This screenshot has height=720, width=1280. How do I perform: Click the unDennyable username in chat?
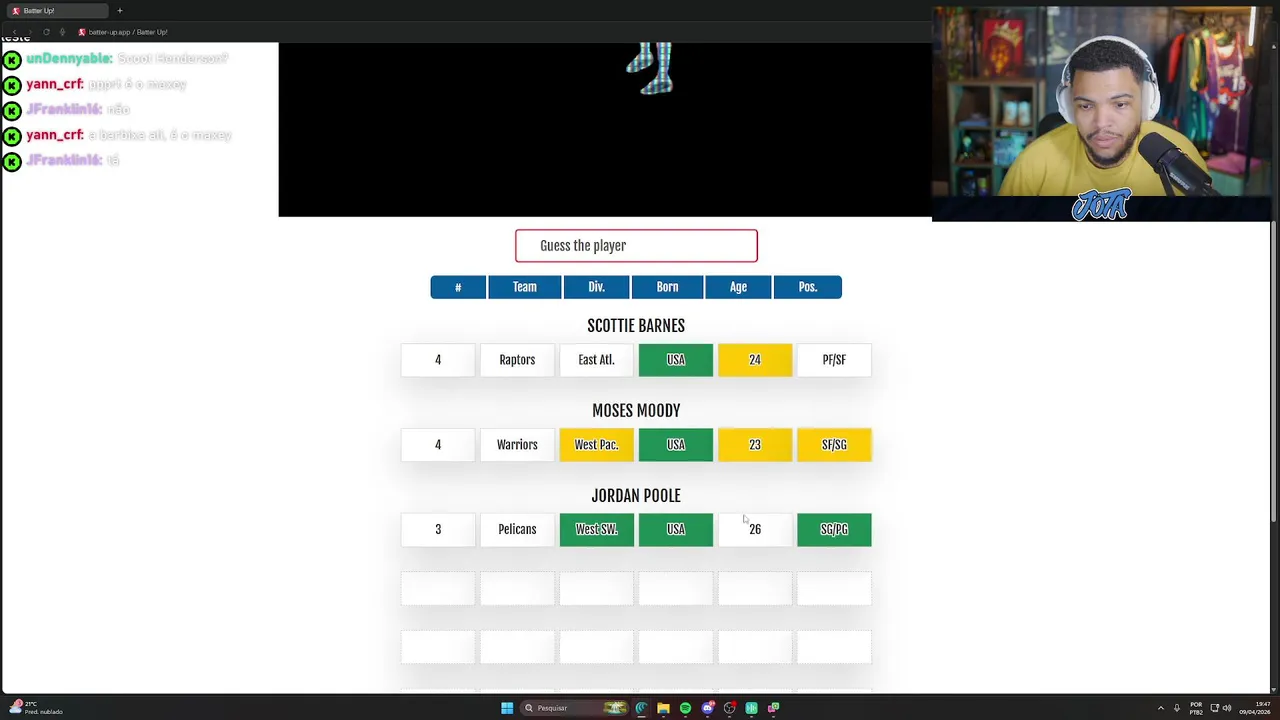tap(69, 59)
